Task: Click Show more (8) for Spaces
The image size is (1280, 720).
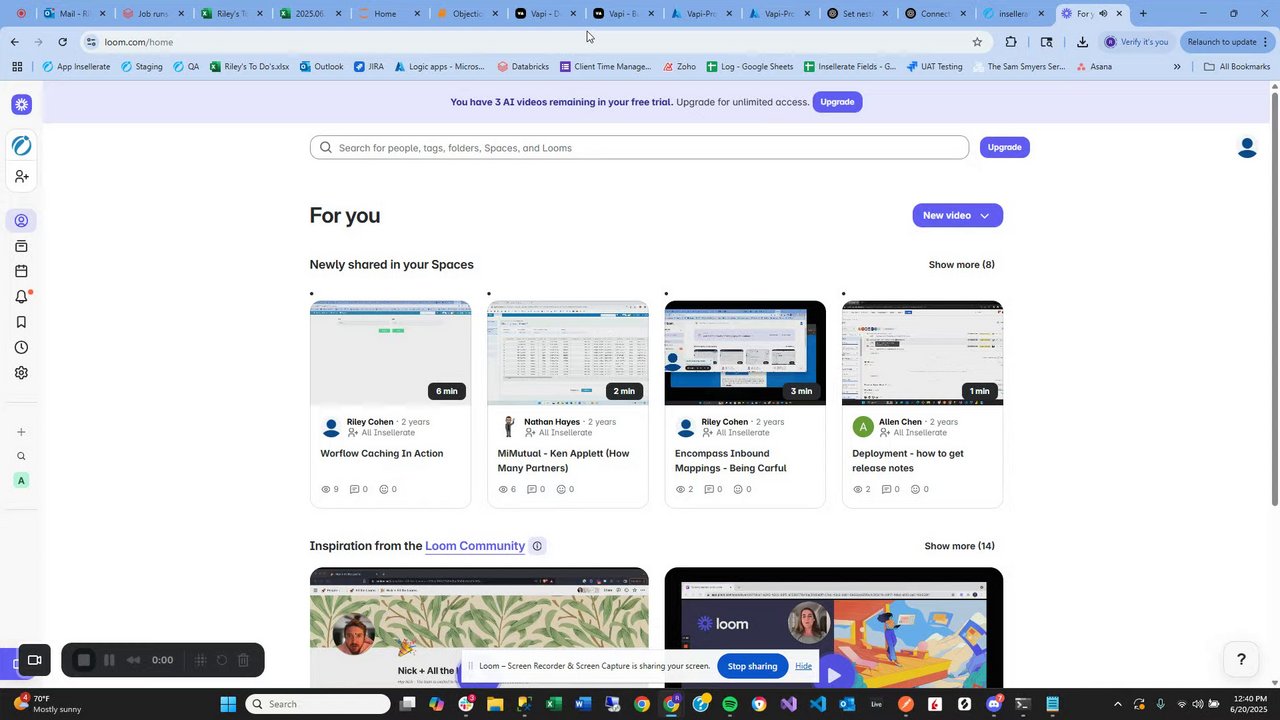Action: [961, 265]
